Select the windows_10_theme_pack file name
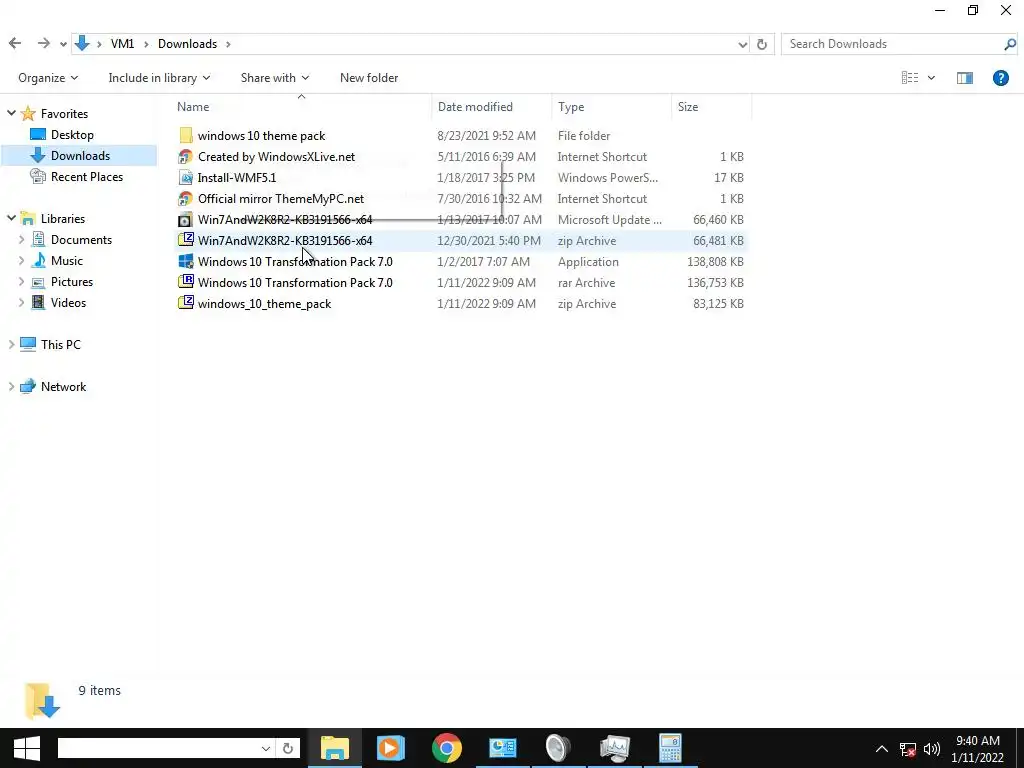 point(264,304)
